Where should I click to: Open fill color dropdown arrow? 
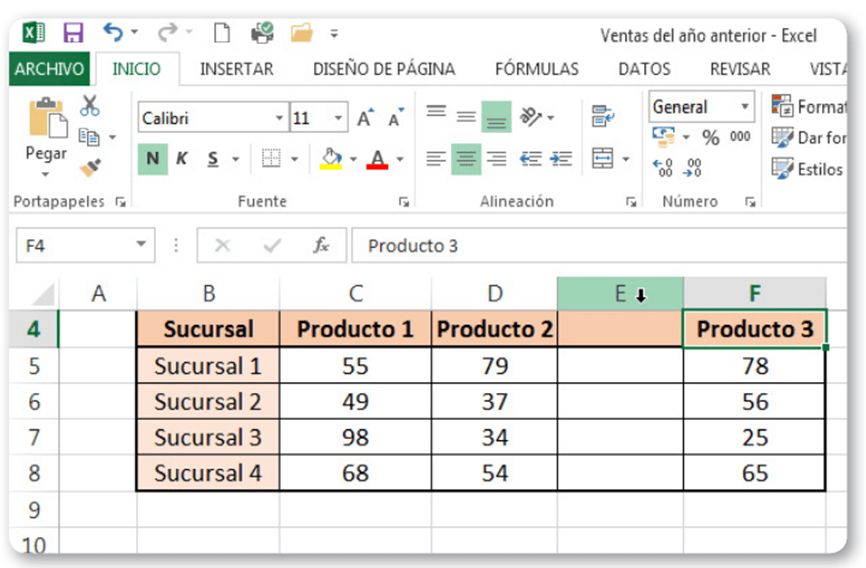pos(353,159)
